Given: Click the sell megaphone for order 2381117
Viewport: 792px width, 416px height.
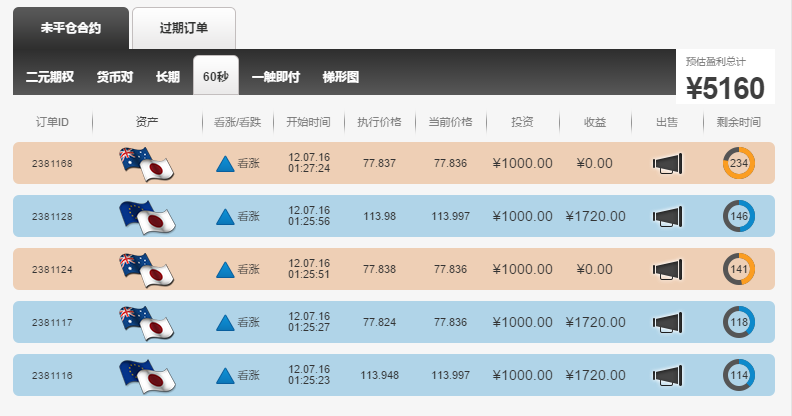Looking at the screenshot, I should tap(667, 323).
